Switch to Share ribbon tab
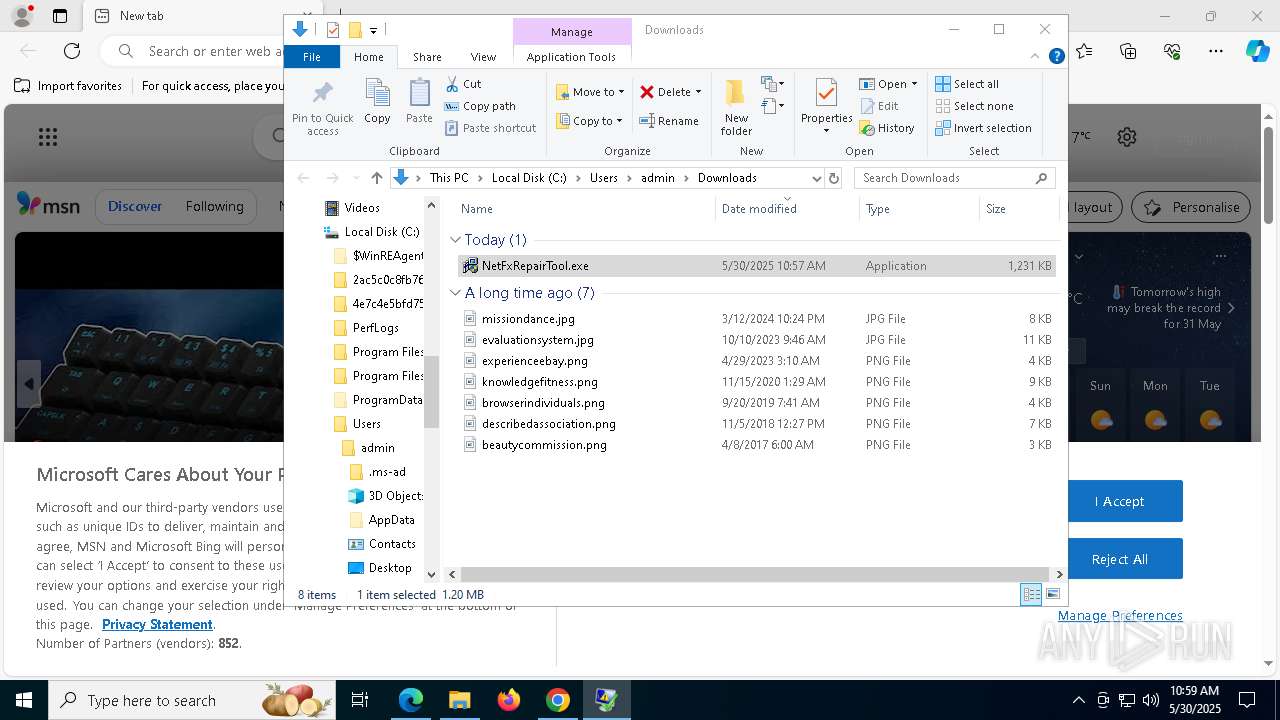The width and height of the screenshot is (1280, 720). (427, 57)
